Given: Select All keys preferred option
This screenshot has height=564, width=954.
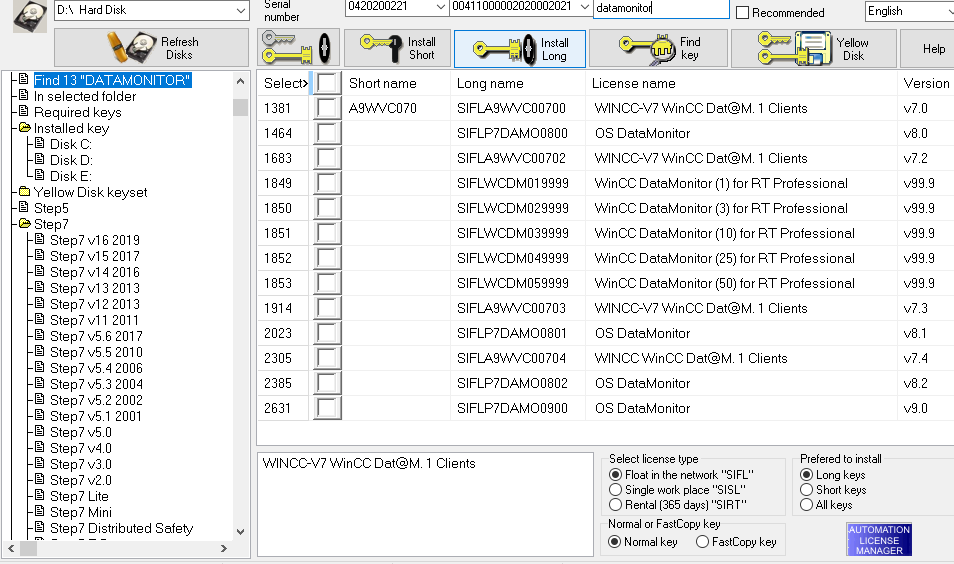Looking at the screenshot, I should pos(806,505).
